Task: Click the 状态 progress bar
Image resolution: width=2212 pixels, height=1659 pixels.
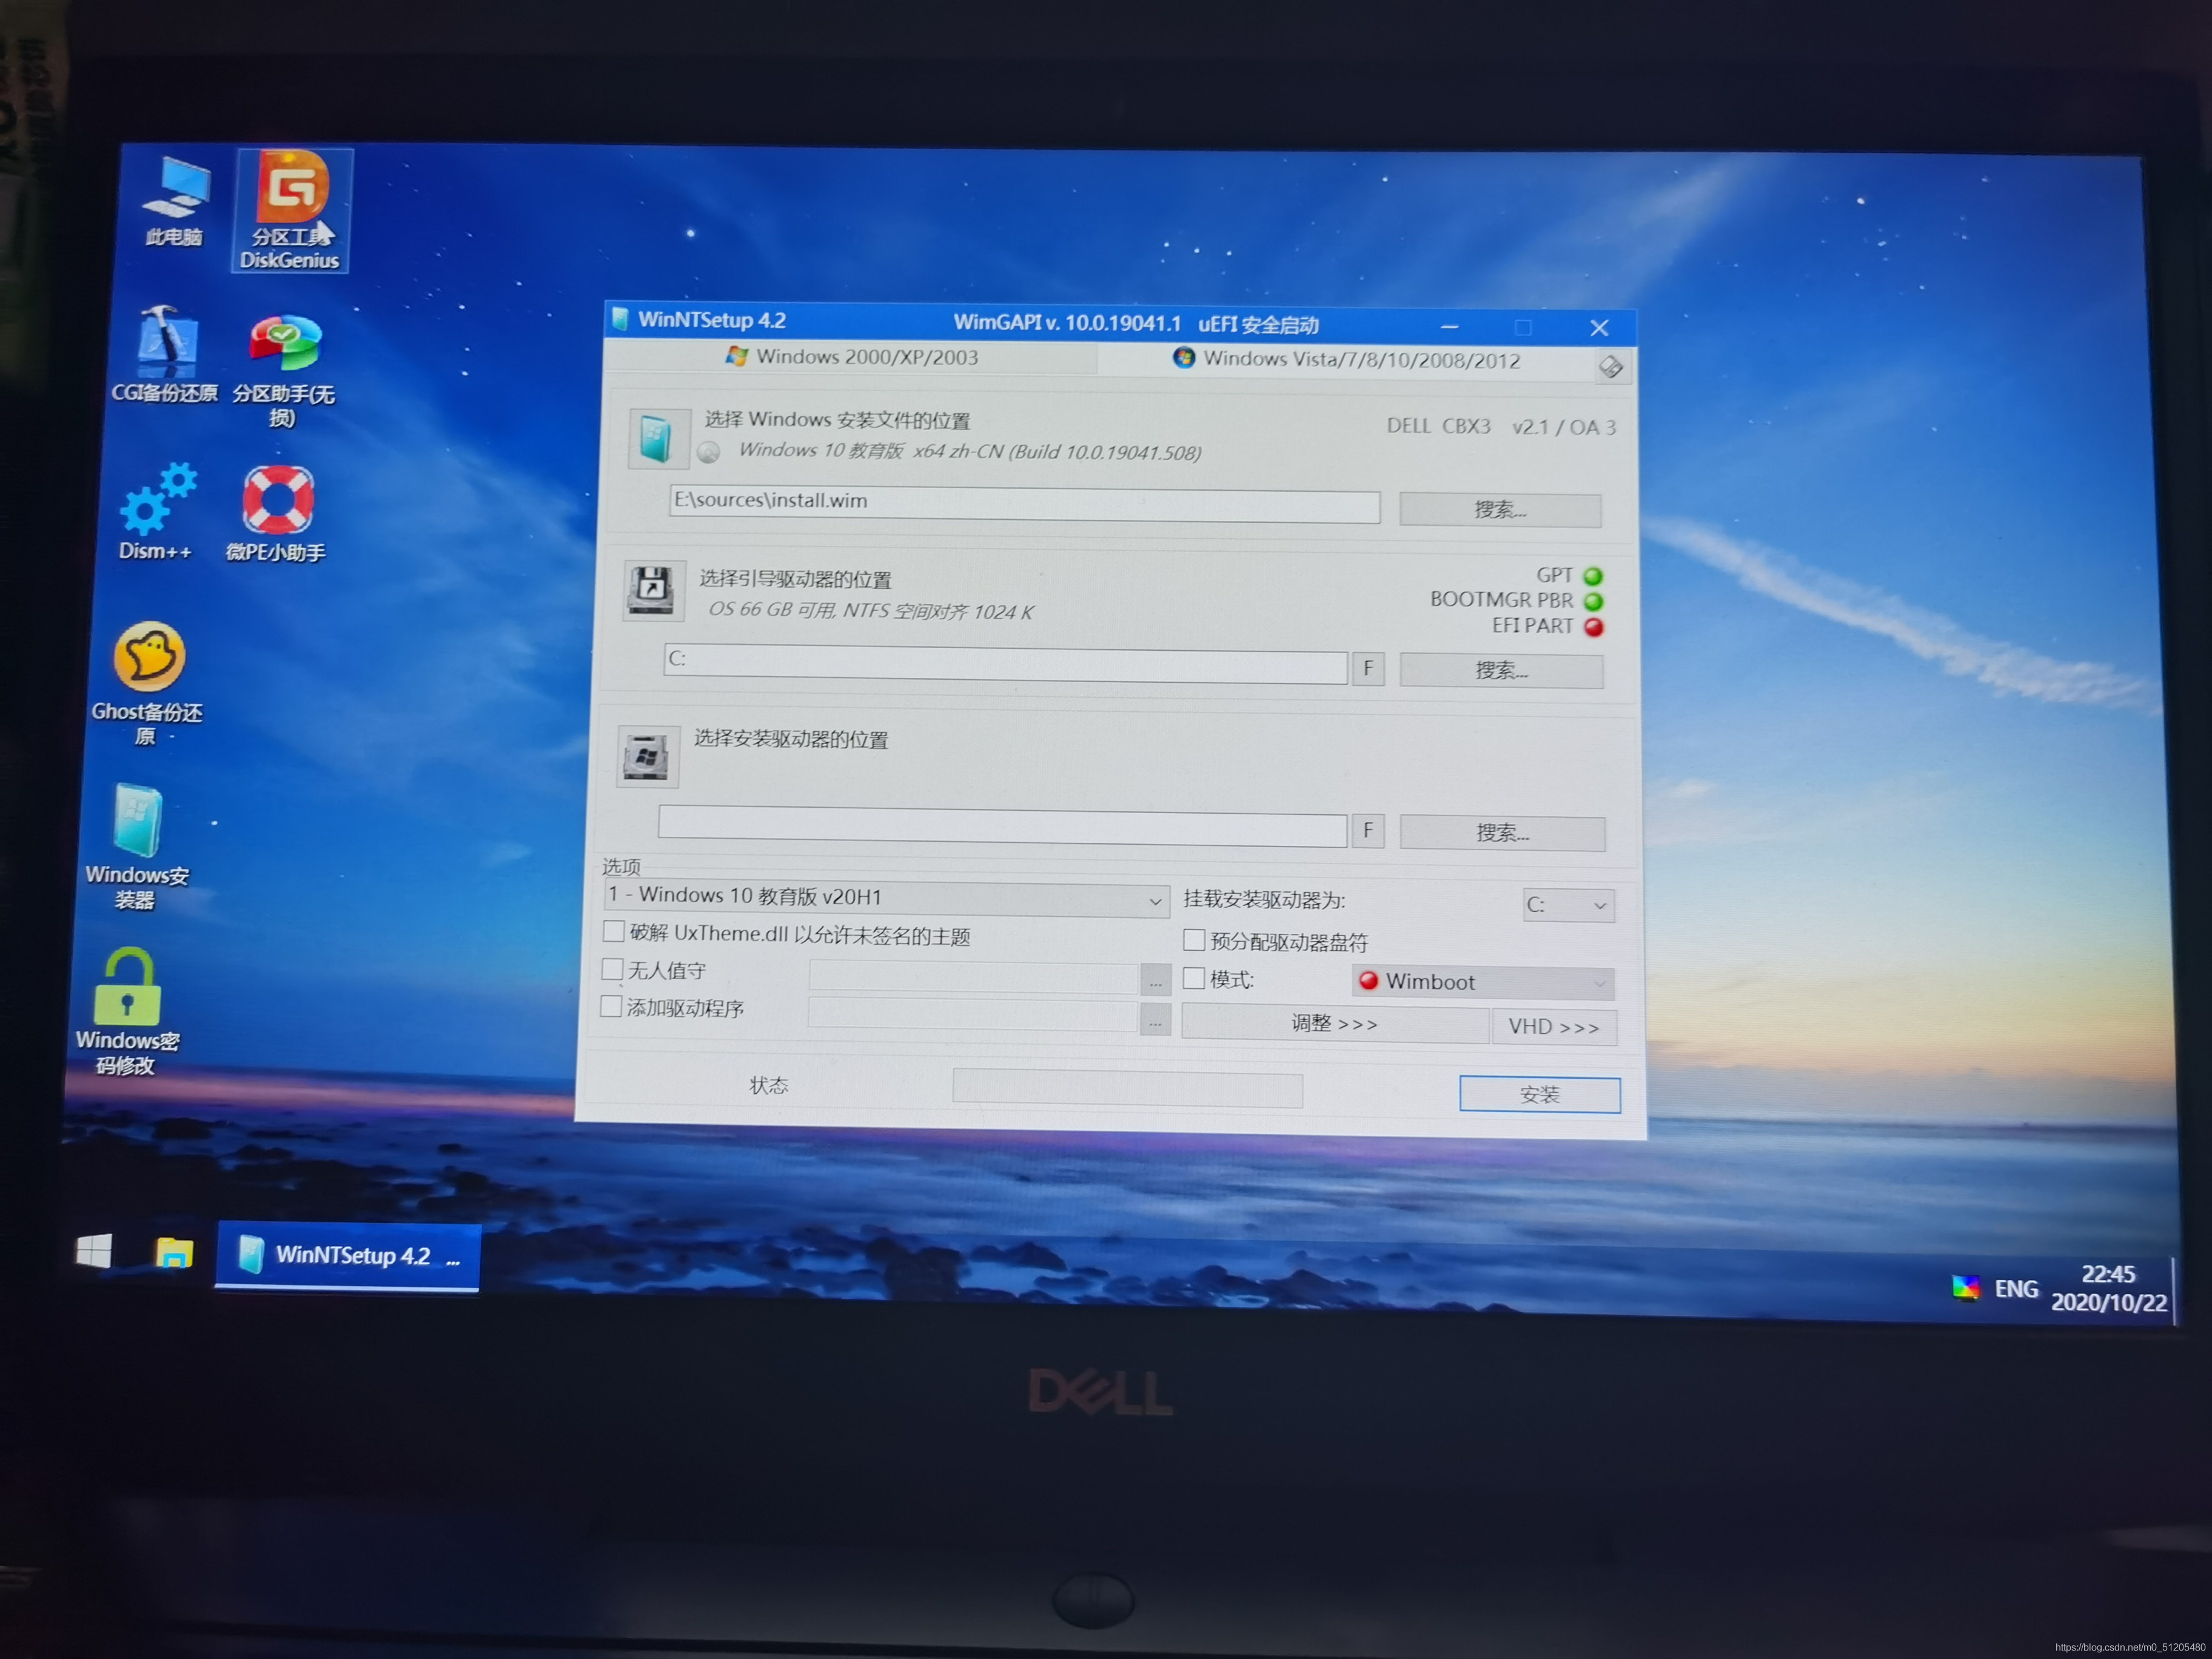Action: [1127, 1088]
